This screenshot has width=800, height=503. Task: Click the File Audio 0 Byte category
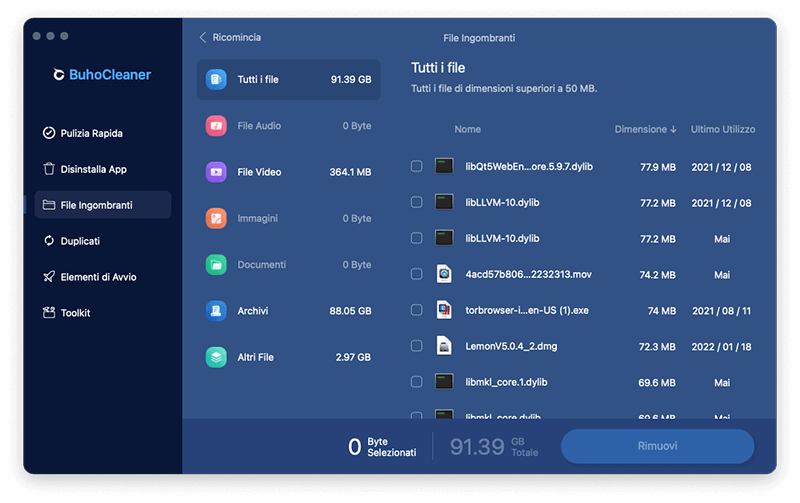(x=289, y=125)
